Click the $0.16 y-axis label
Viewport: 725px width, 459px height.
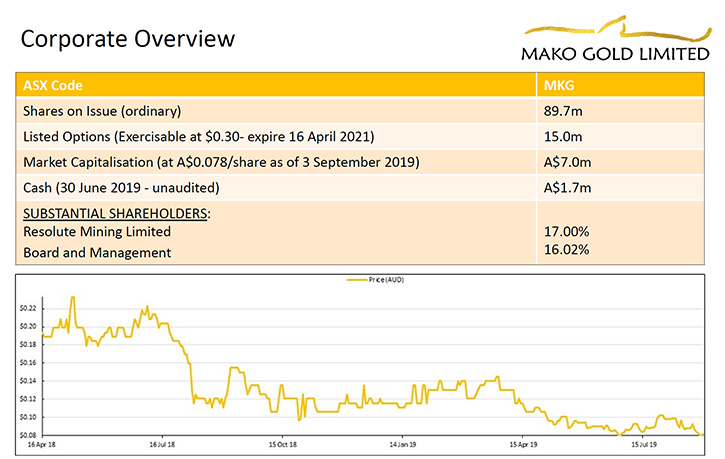(x=28, y=363)
